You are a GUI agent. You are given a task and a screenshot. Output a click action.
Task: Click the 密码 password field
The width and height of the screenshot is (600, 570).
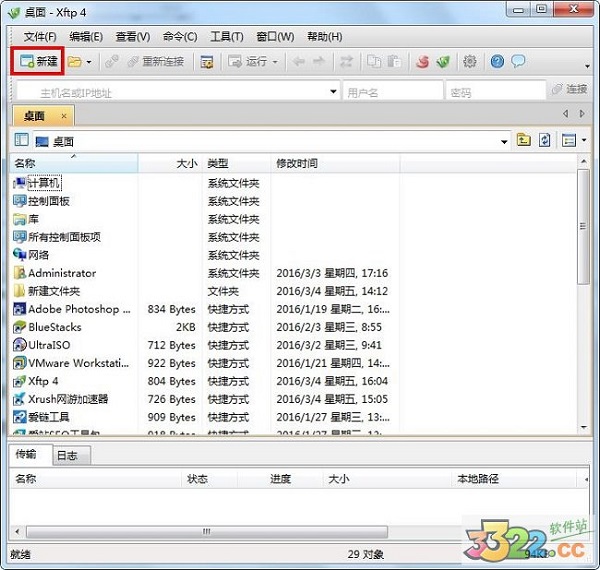(x=496, y=92)
